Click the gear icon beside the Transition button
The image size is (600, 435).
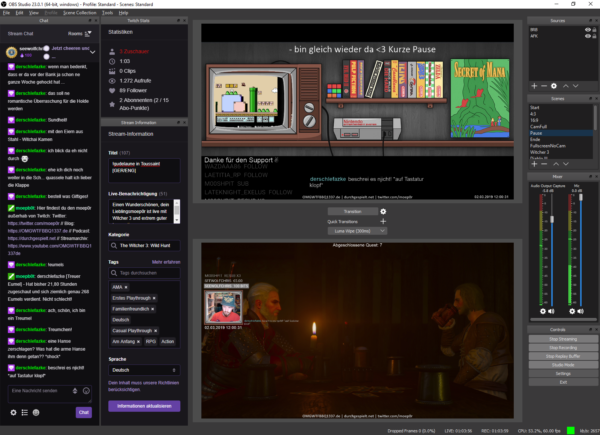click(384, 212)
